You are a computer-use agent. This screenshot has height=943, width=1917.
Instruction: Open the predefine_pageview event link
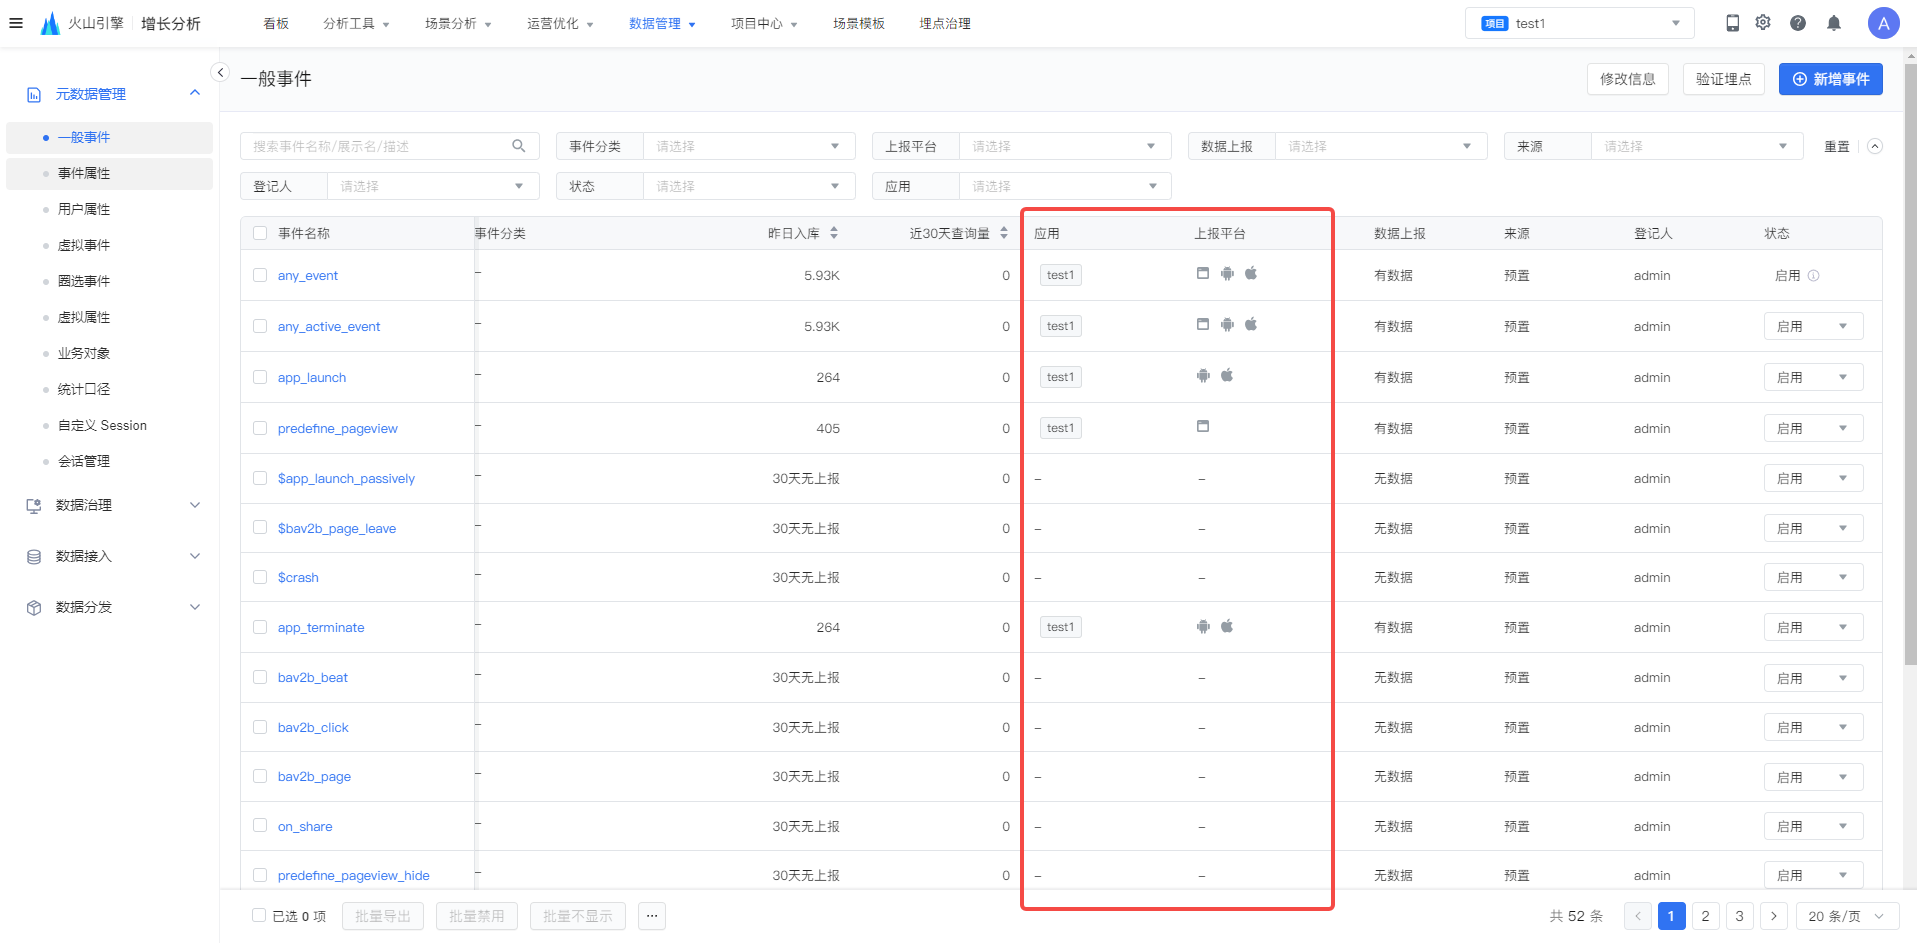(x=337, y=428)
